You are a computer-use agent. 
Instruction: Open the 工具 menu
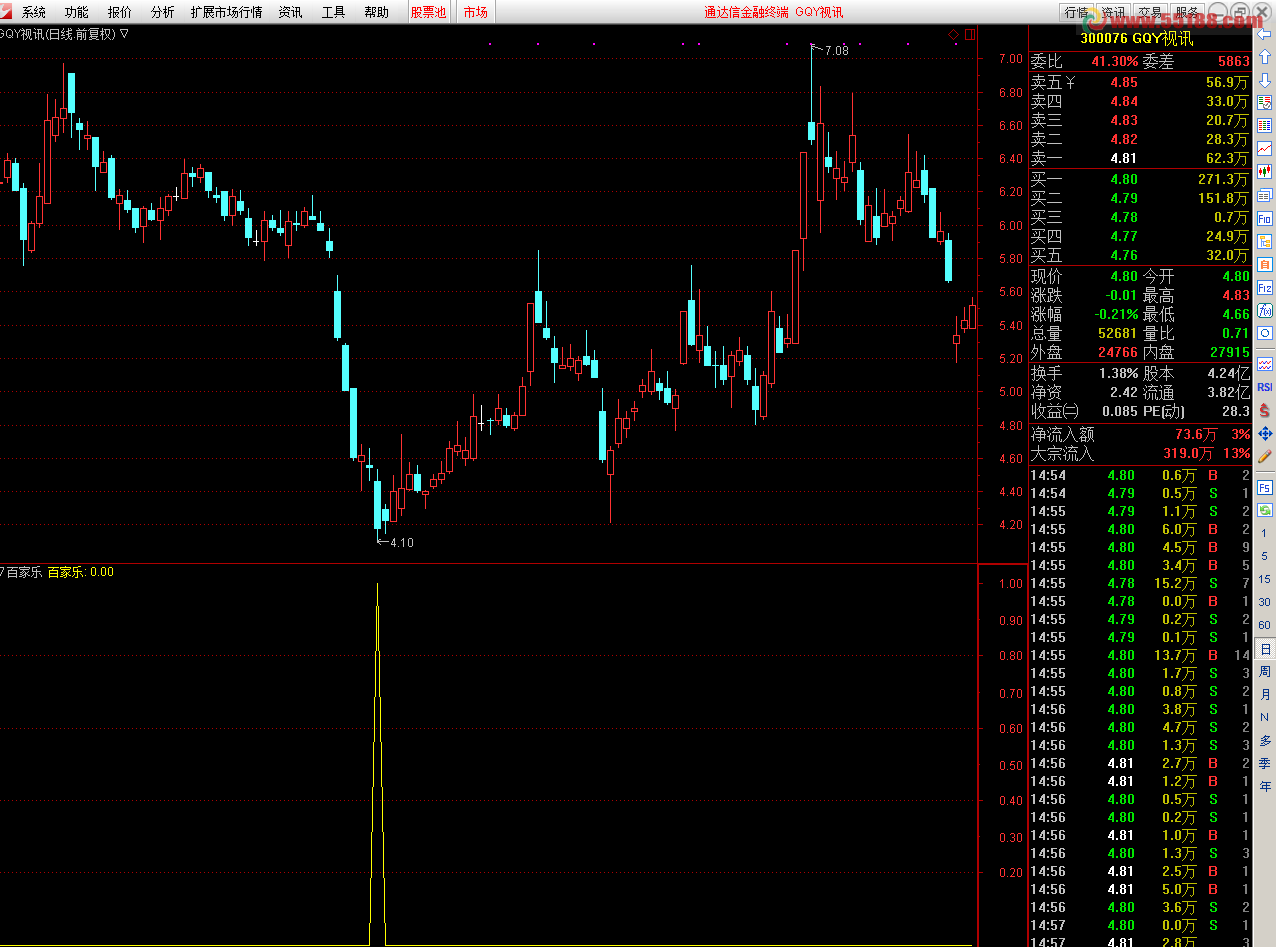334,12
